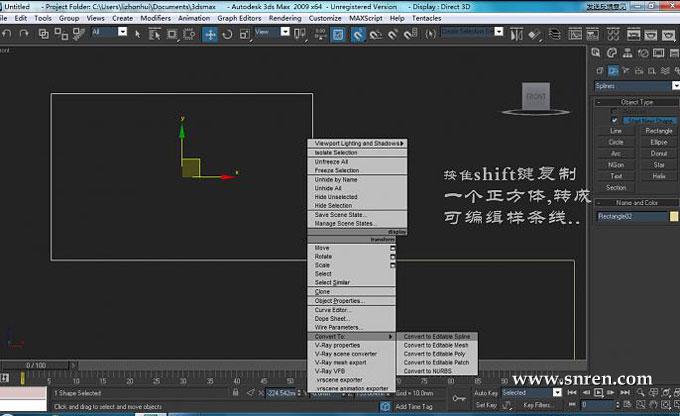Viewport: 680px width, 416px height.
Task: Click the Select and Link icon
Action: tap(43, 34)
